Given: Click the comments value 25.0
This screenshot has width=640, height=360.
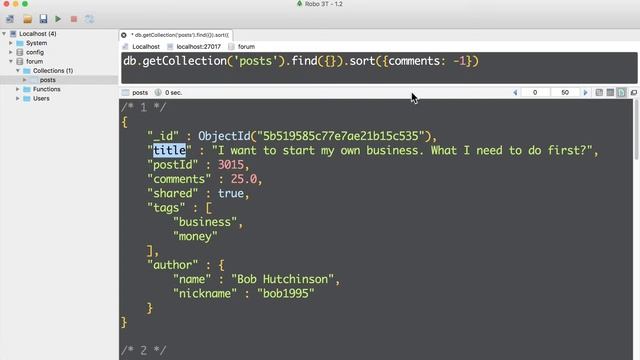Looking at the screenshot, I should point(244,179).
